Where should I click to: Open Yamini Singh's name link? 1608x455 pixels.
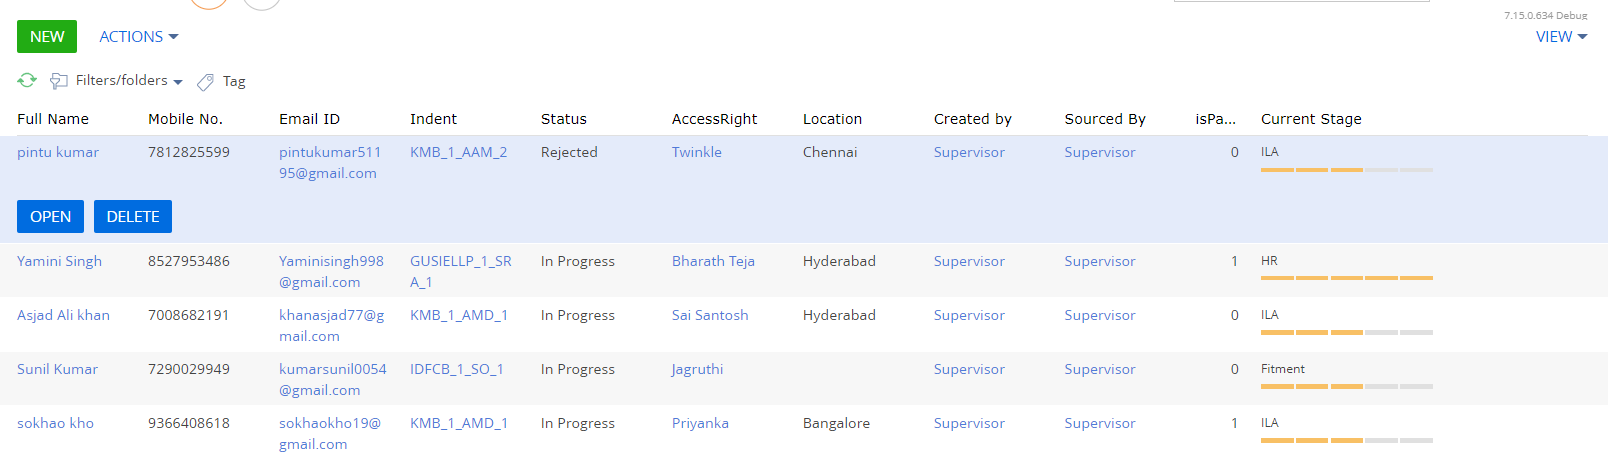pyautogui.click(x=59, y=261)
